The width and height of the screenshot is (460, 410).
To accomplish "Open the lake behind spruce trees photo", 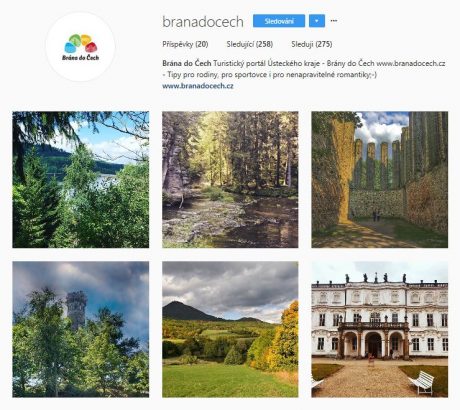I will pos(81,179).
